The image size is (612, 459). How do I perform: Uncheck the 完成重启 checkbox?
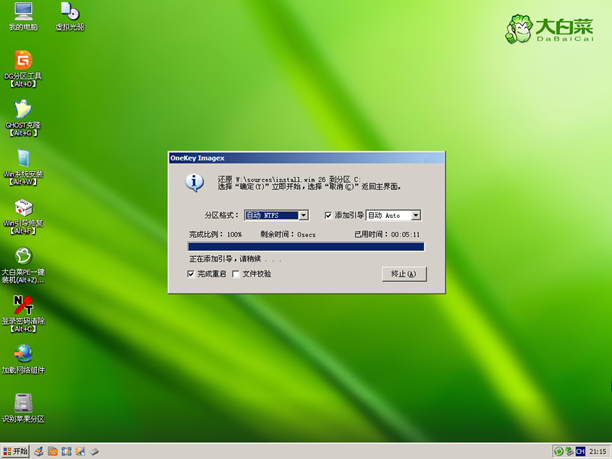(192, 273)
